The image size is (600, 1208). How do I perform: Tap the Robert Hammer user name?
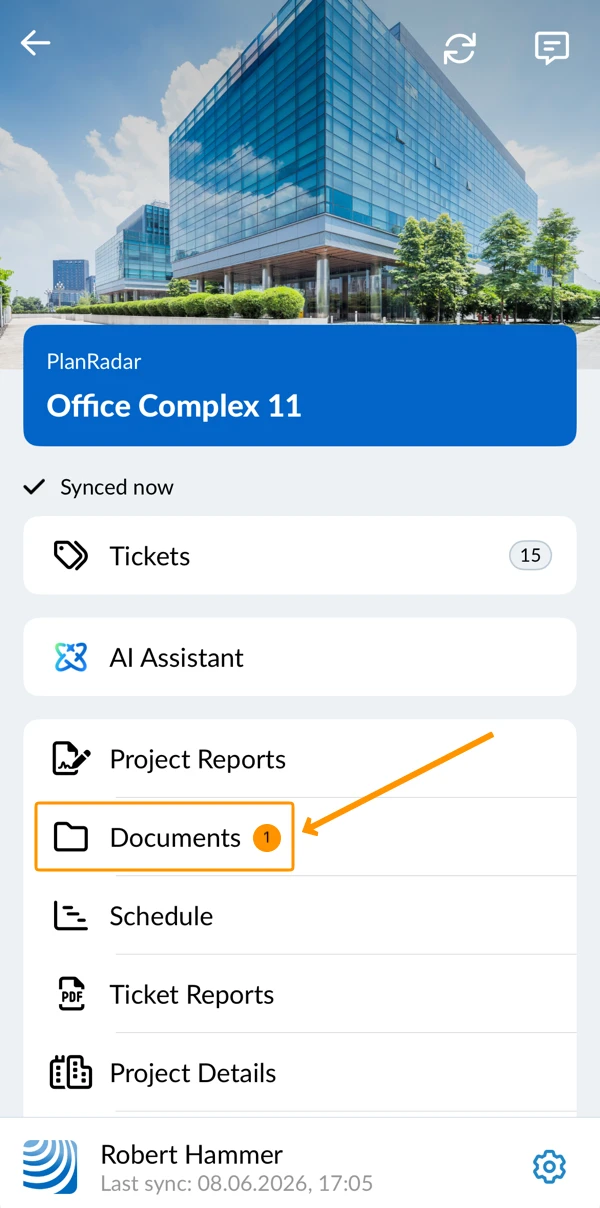(192, 1155)
